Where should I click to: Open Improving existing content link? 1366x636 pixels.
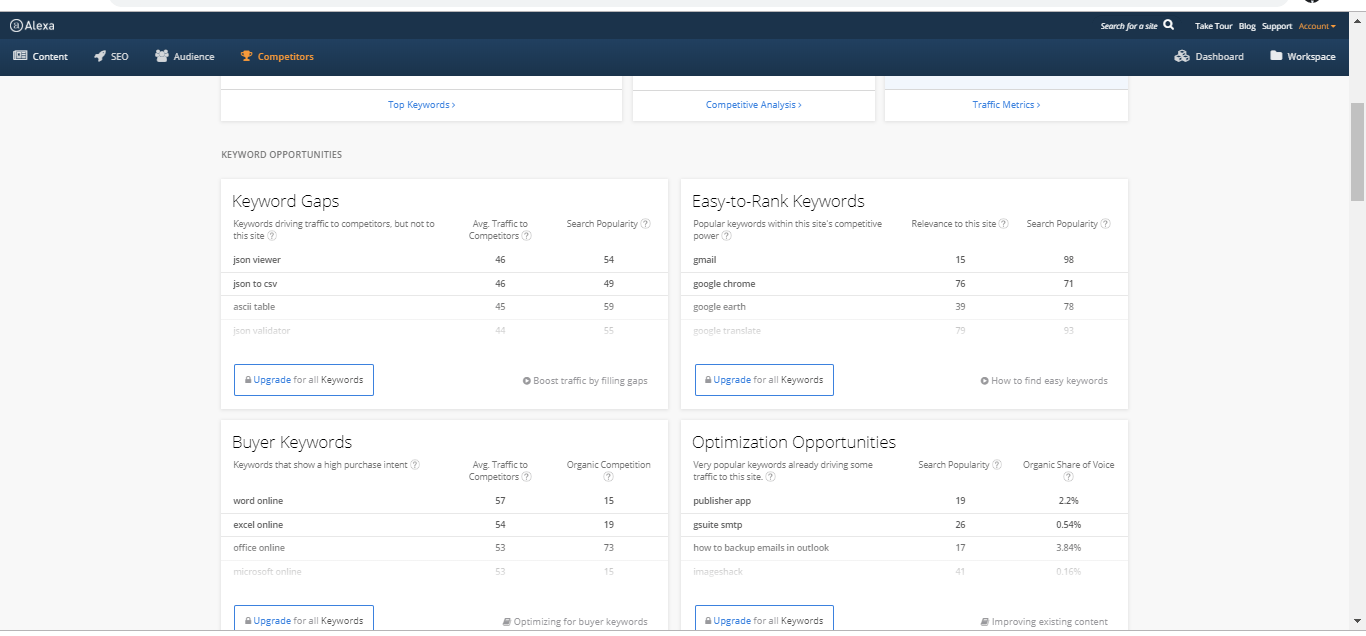pyautogui.click(x=1044, y=622)
